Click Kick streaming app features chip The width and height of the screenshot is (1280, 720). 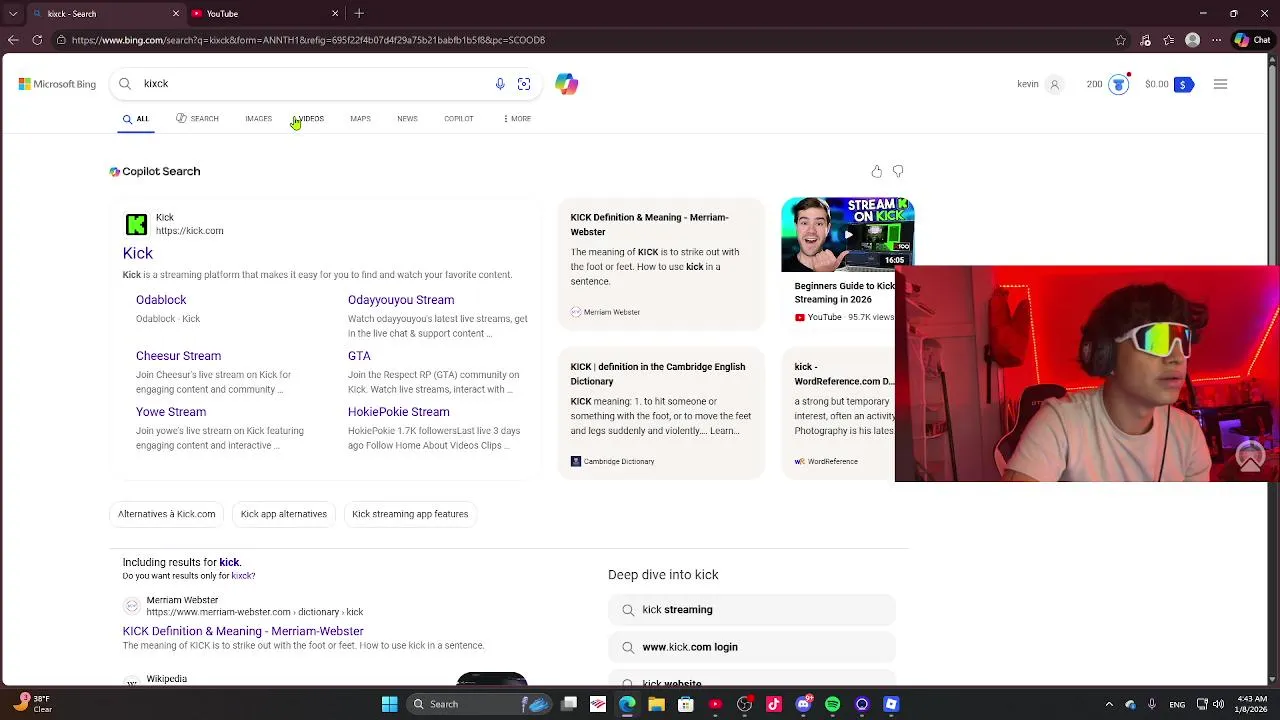[410, 514]
